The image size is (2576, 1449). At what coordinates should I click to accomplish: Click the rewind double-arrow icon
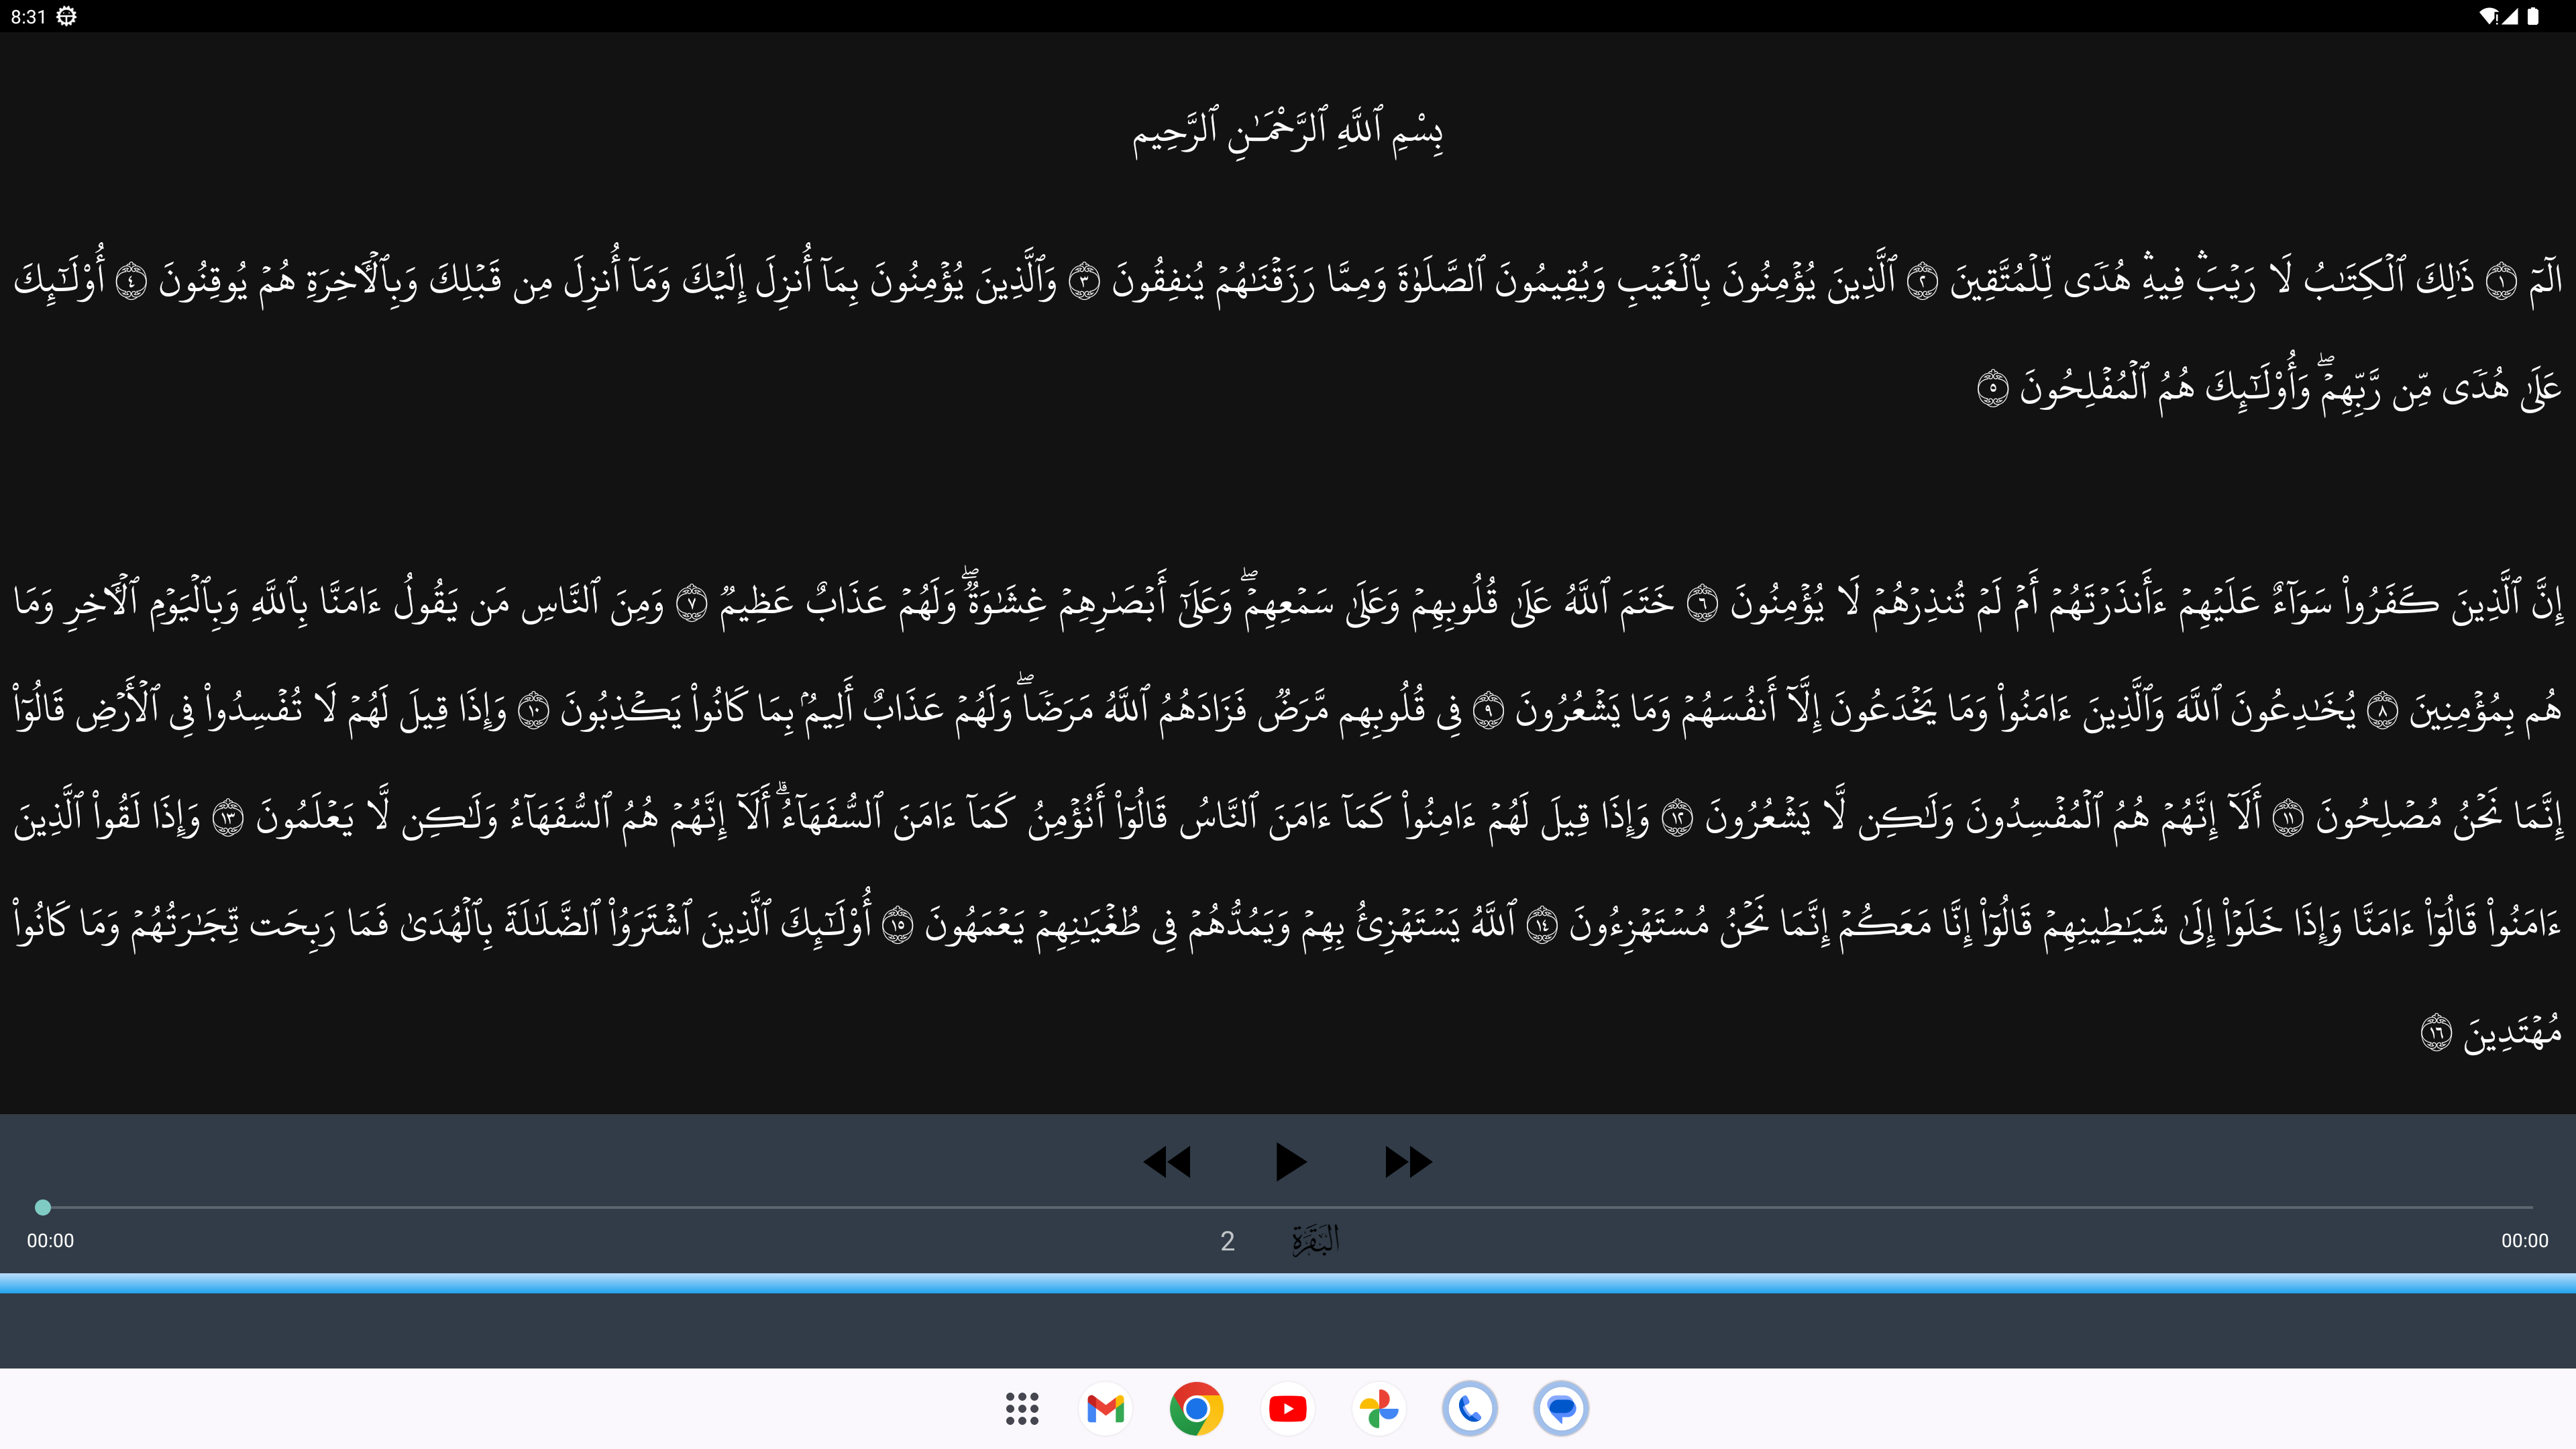tap(1167, 1162)
